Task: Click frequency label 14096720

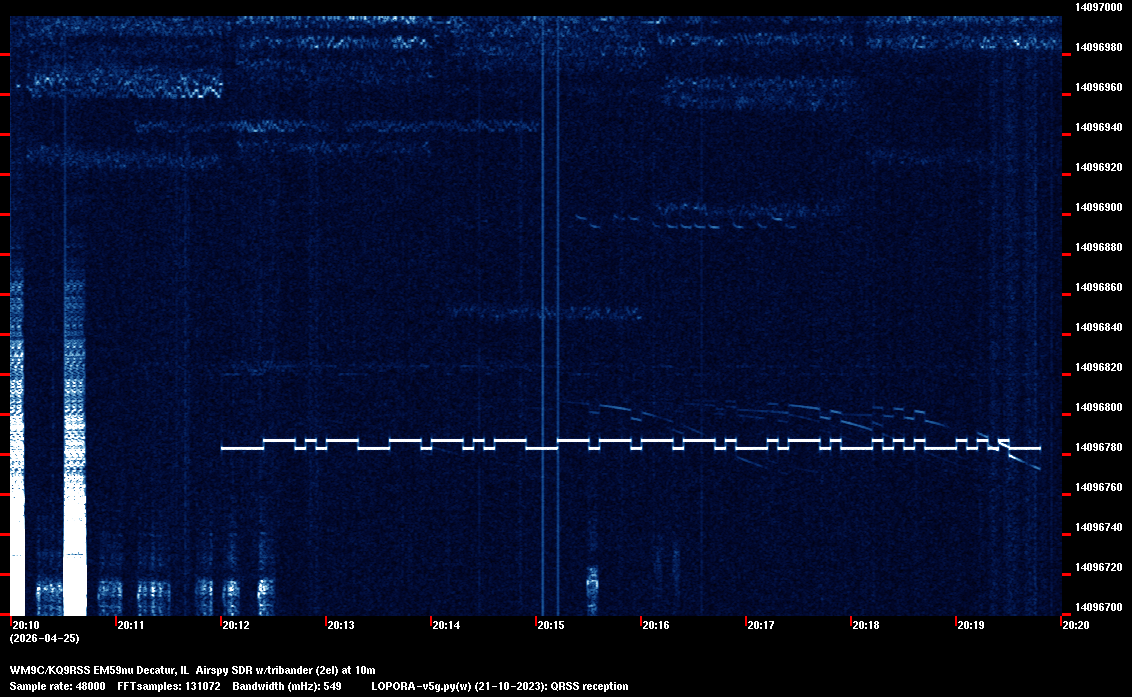Action: pyautogui.click(x=1099, y=567)
